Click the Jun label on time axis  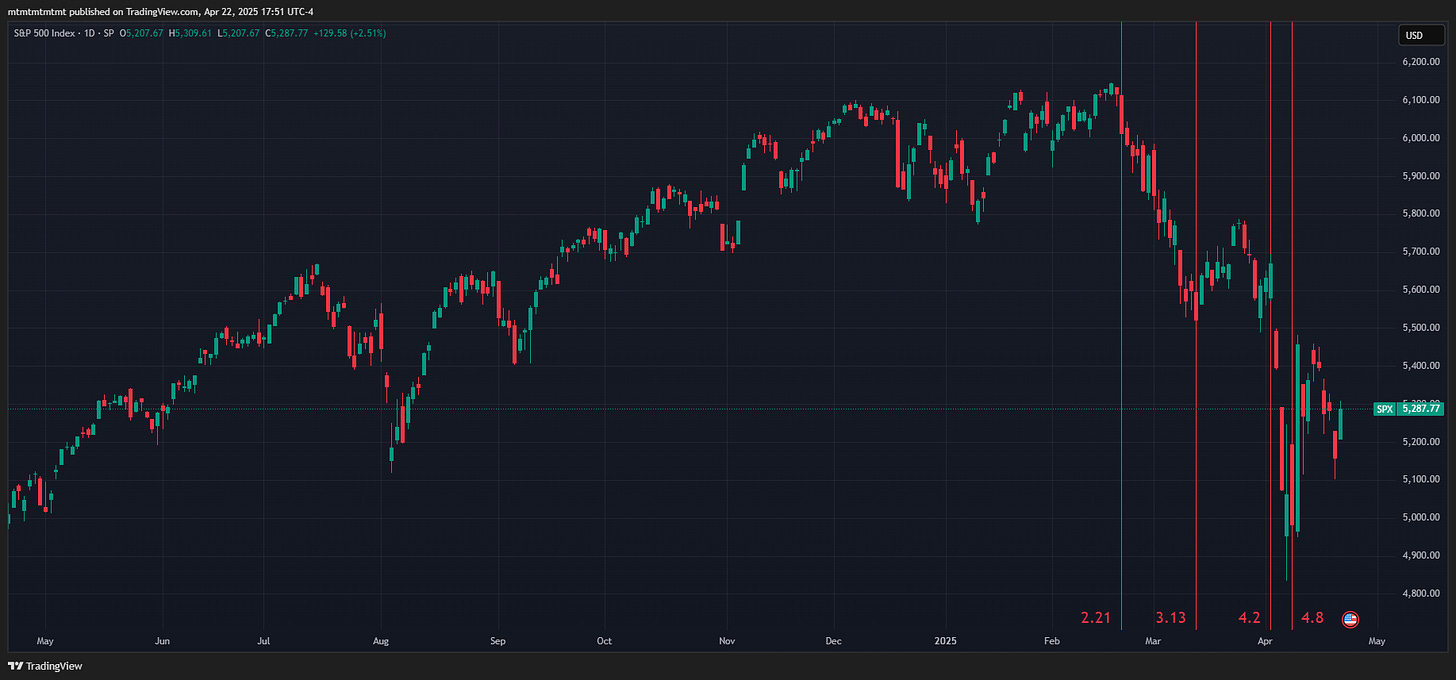163,639
